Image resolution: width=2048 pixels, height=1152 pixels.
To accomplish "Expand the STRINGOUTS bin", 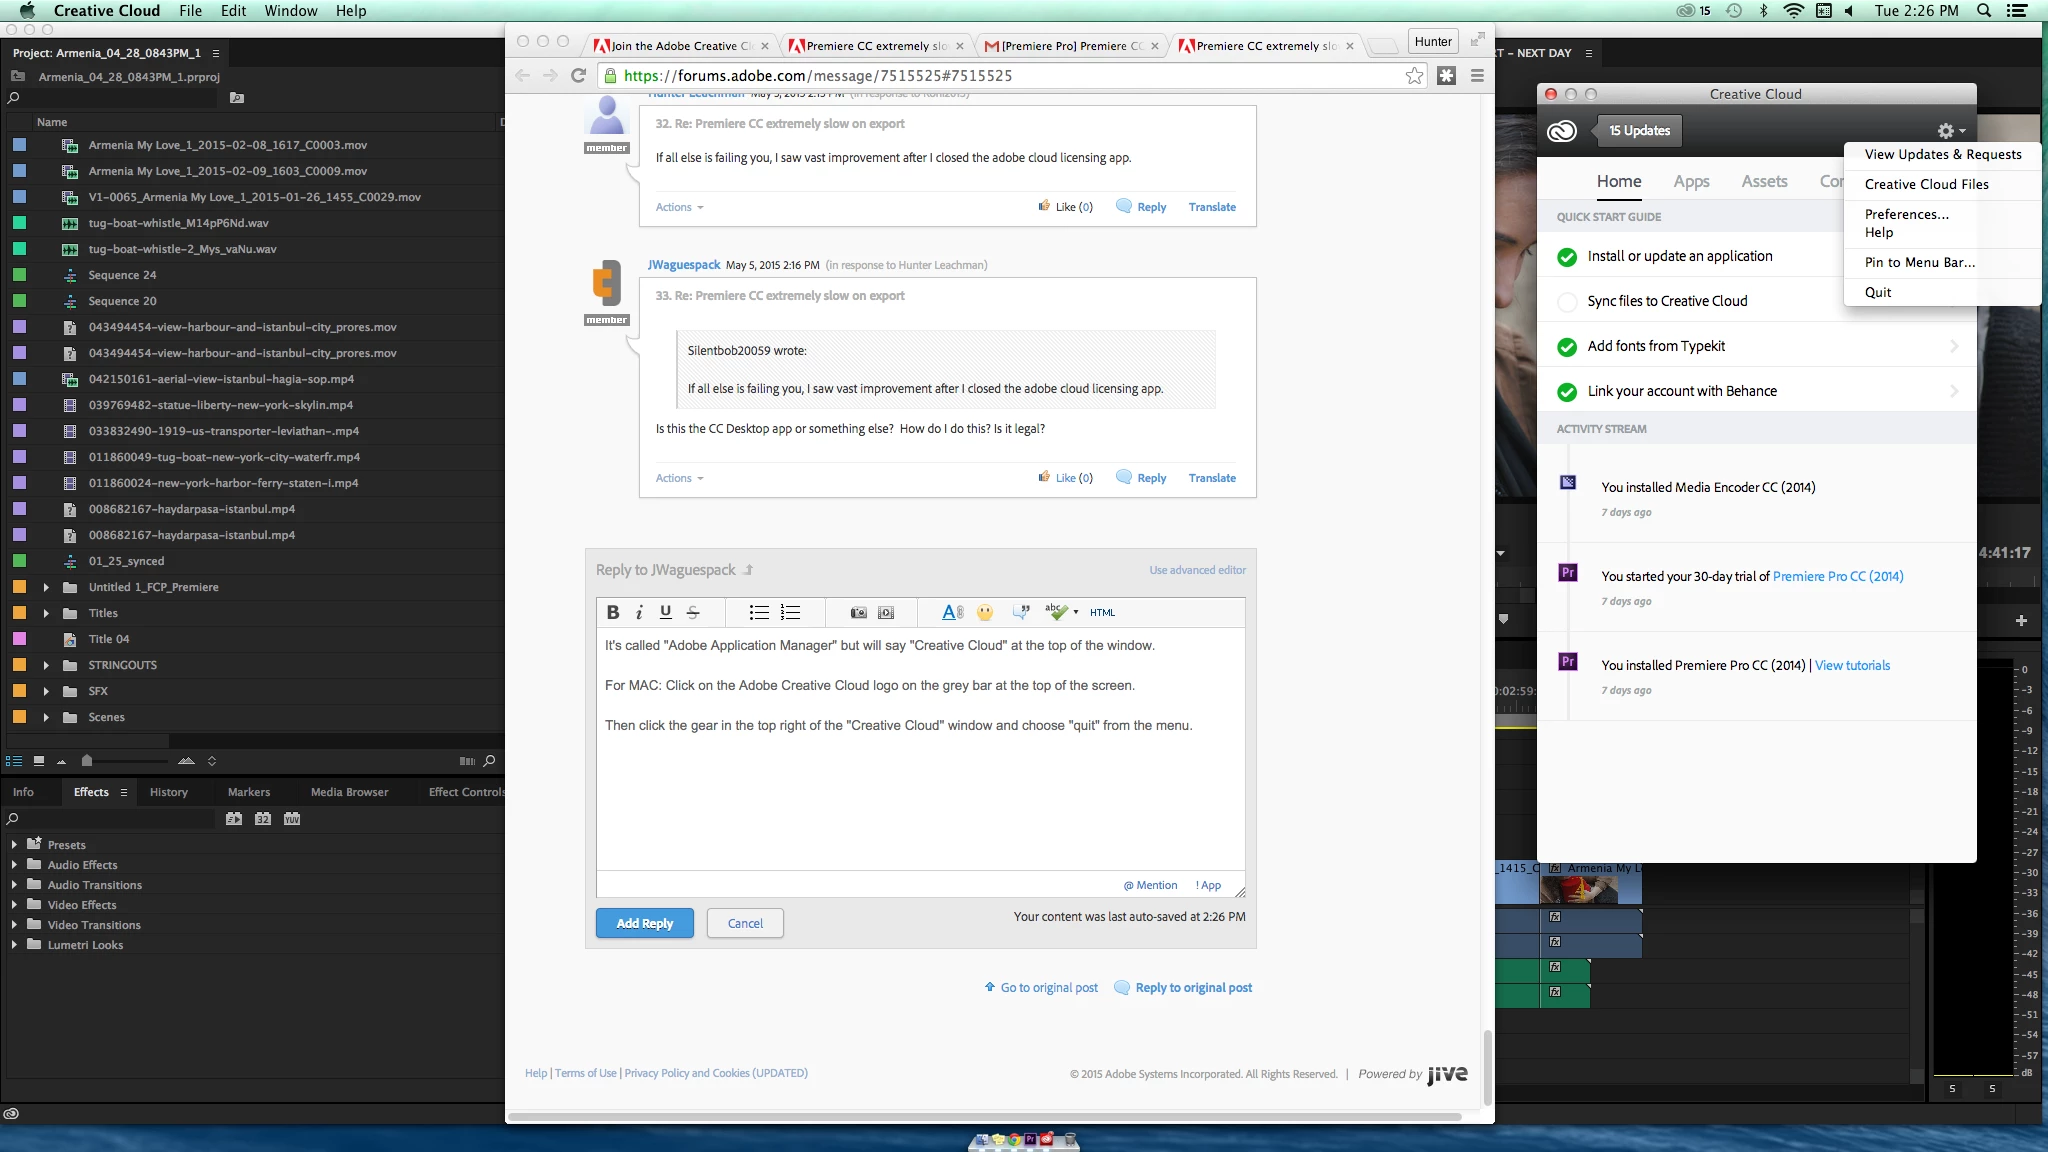I will coord(46,665).
